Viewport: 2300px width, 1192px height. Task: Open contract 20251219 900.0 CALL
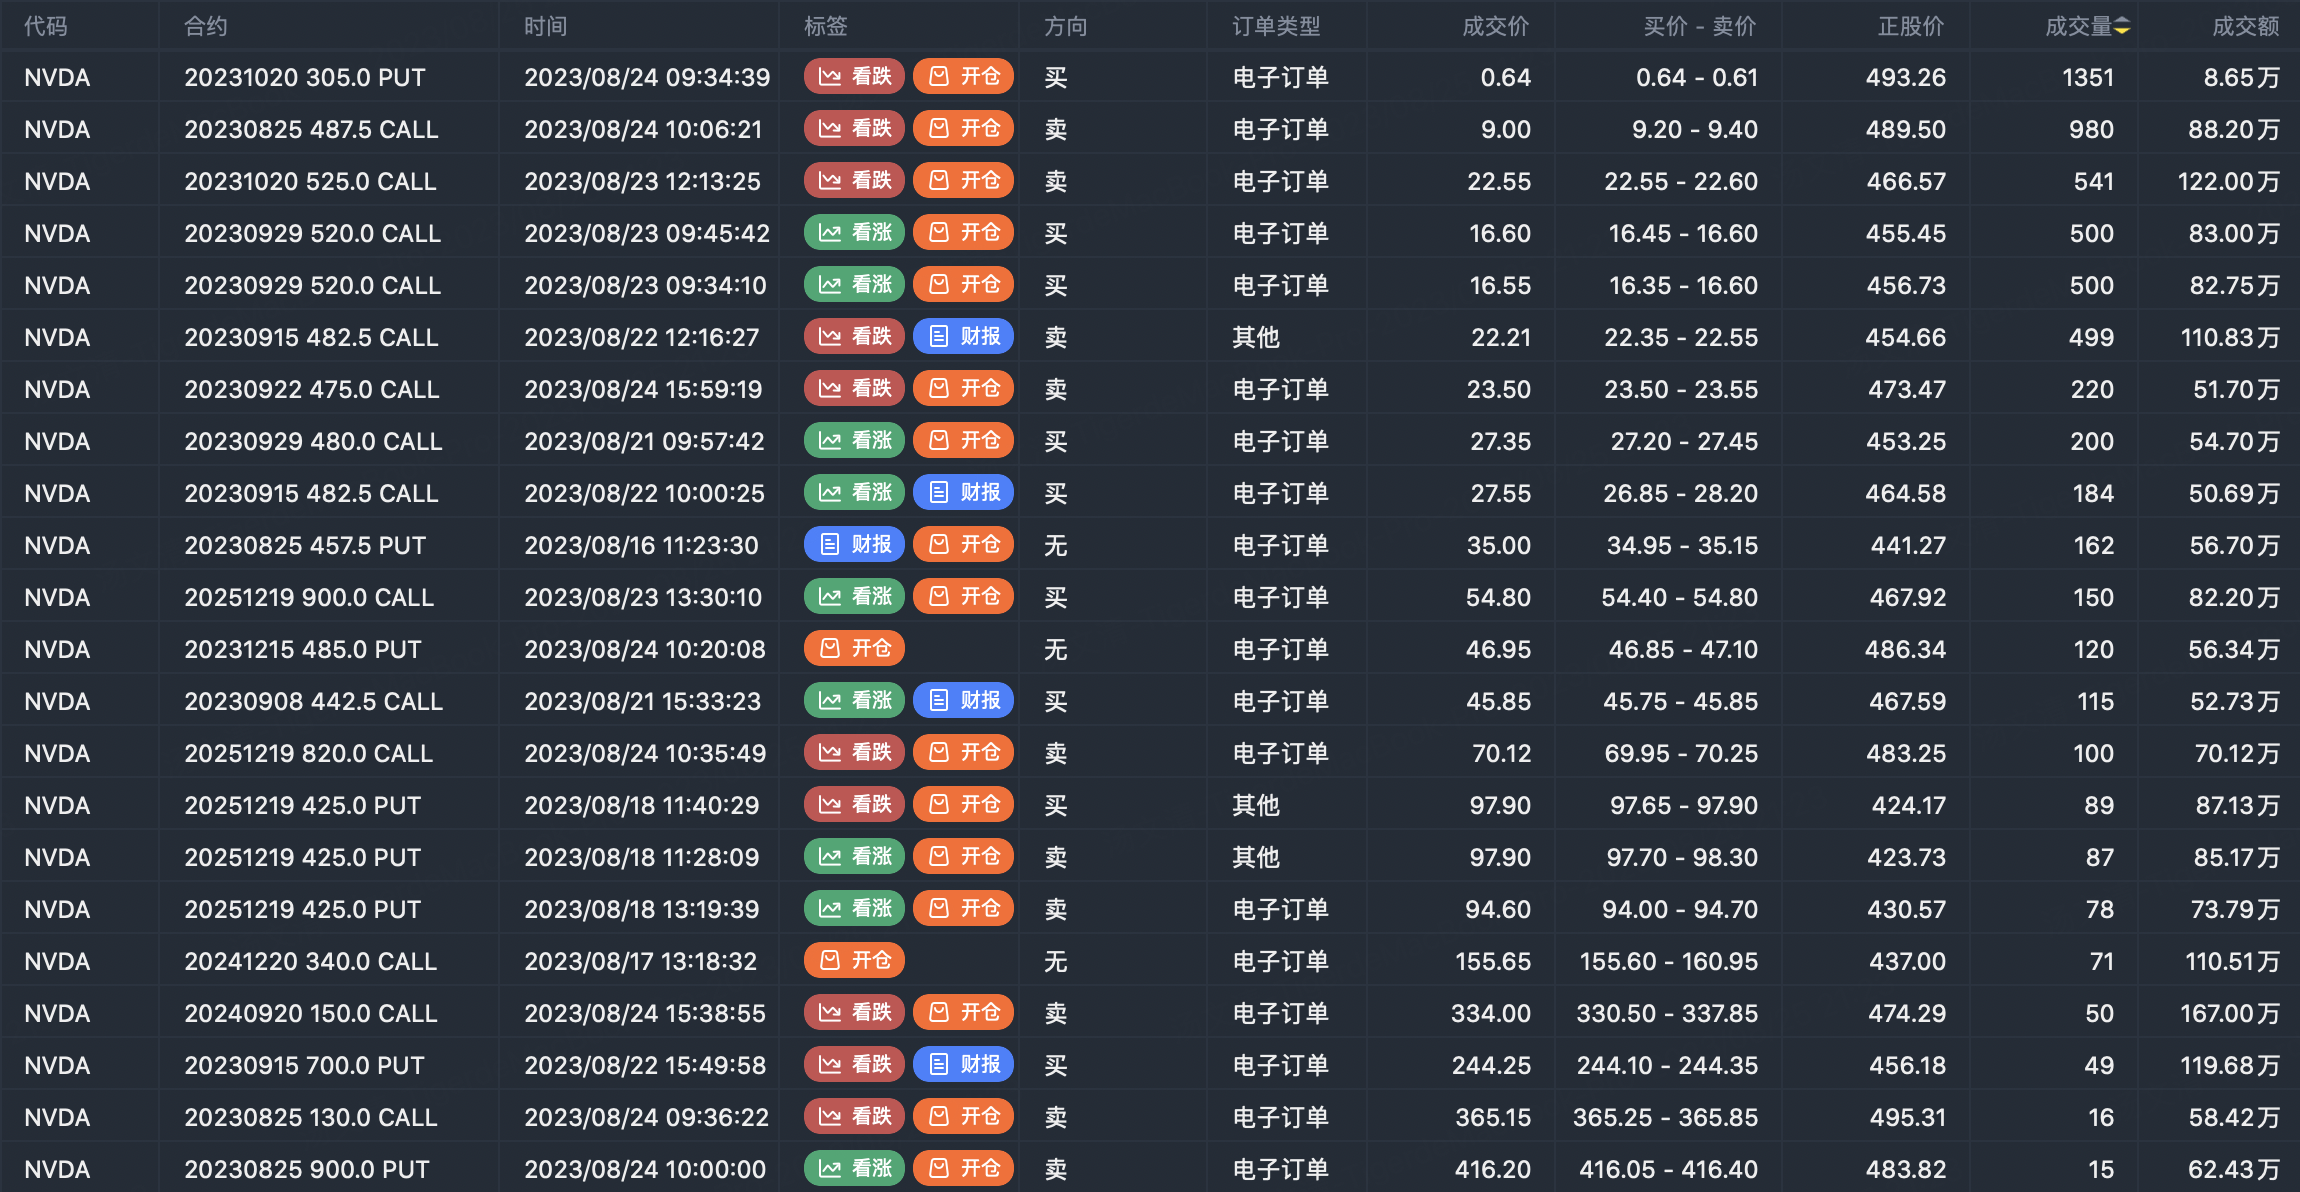[309, 597]
